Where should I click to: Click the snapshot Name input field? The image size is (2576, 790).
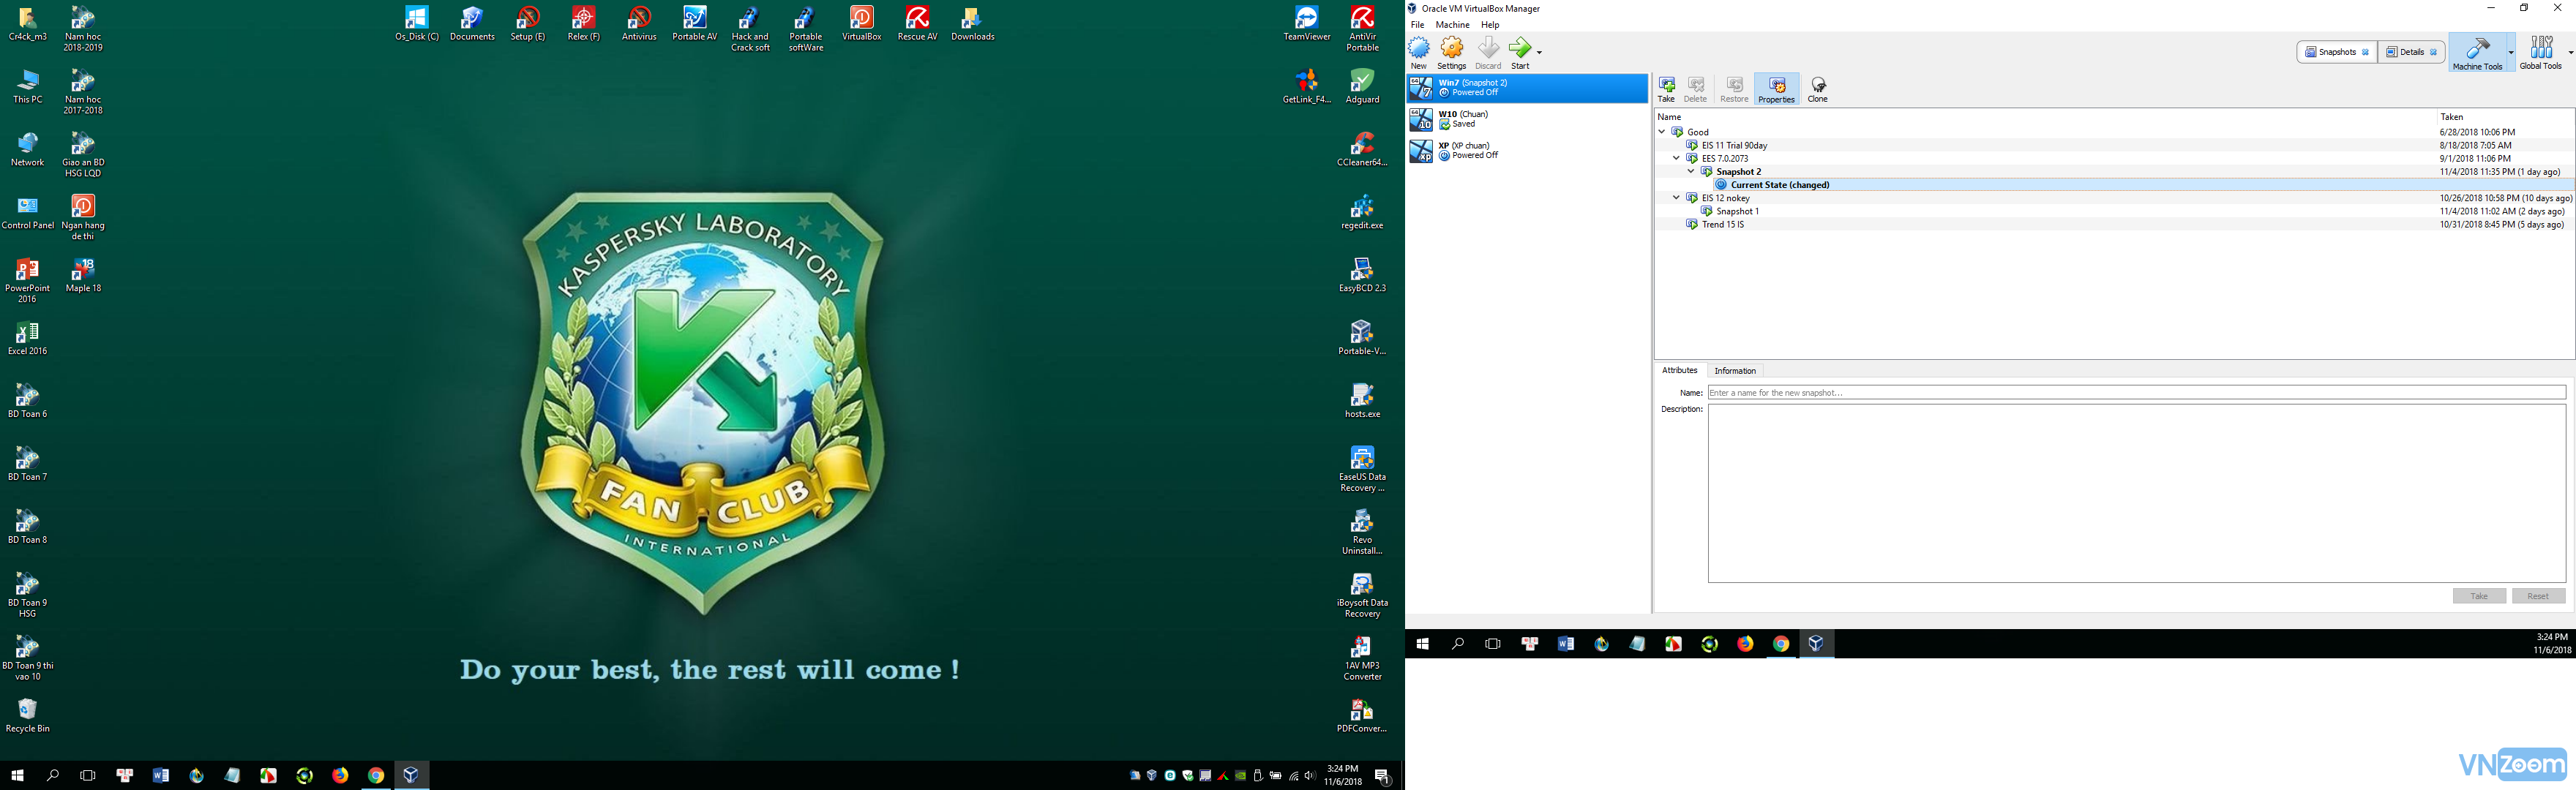point(2136,393)
